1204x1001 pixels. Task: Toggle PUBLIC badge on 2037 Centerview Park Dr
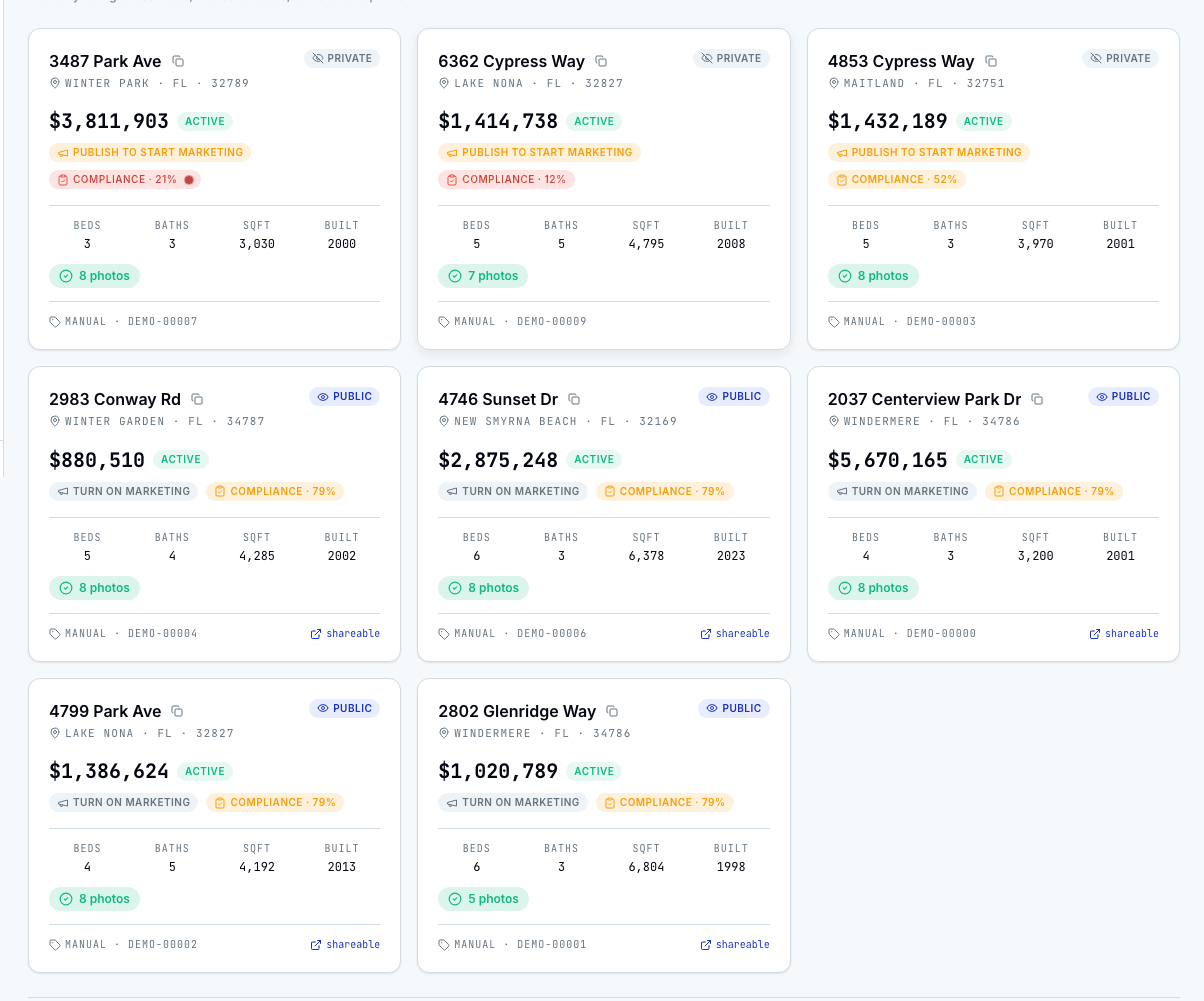(x=1123, y=396)
